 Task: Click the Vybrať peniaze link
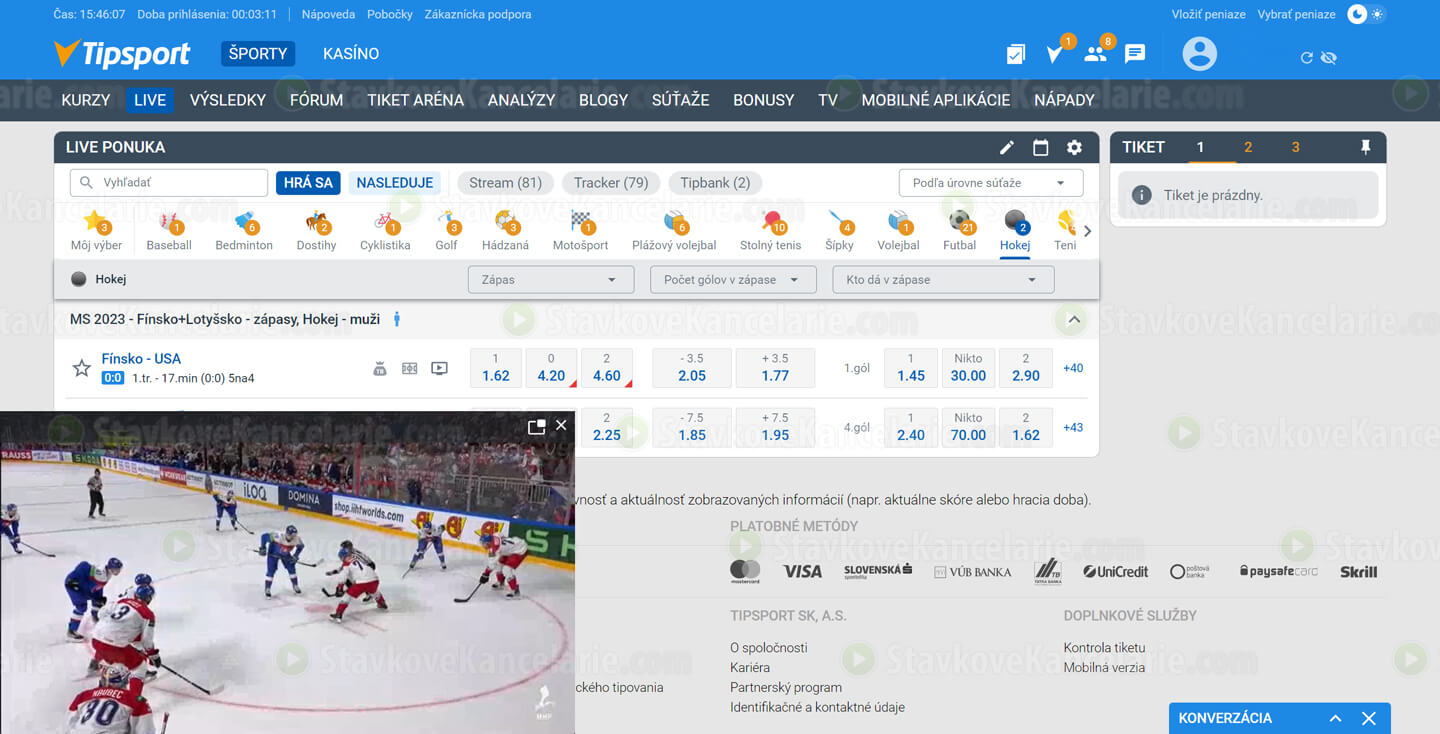pos(1296,14)
